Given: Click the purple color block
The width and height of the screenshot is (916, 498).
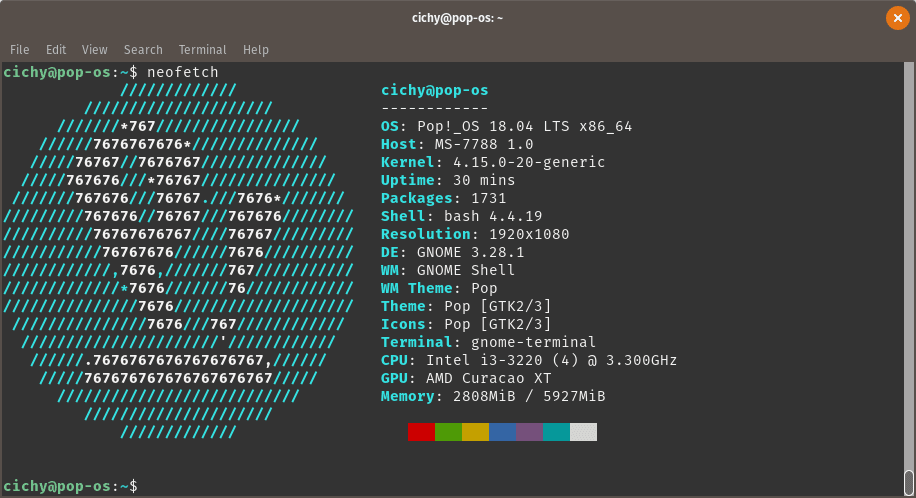Looking at the screenshot, I should coord(530,432).
